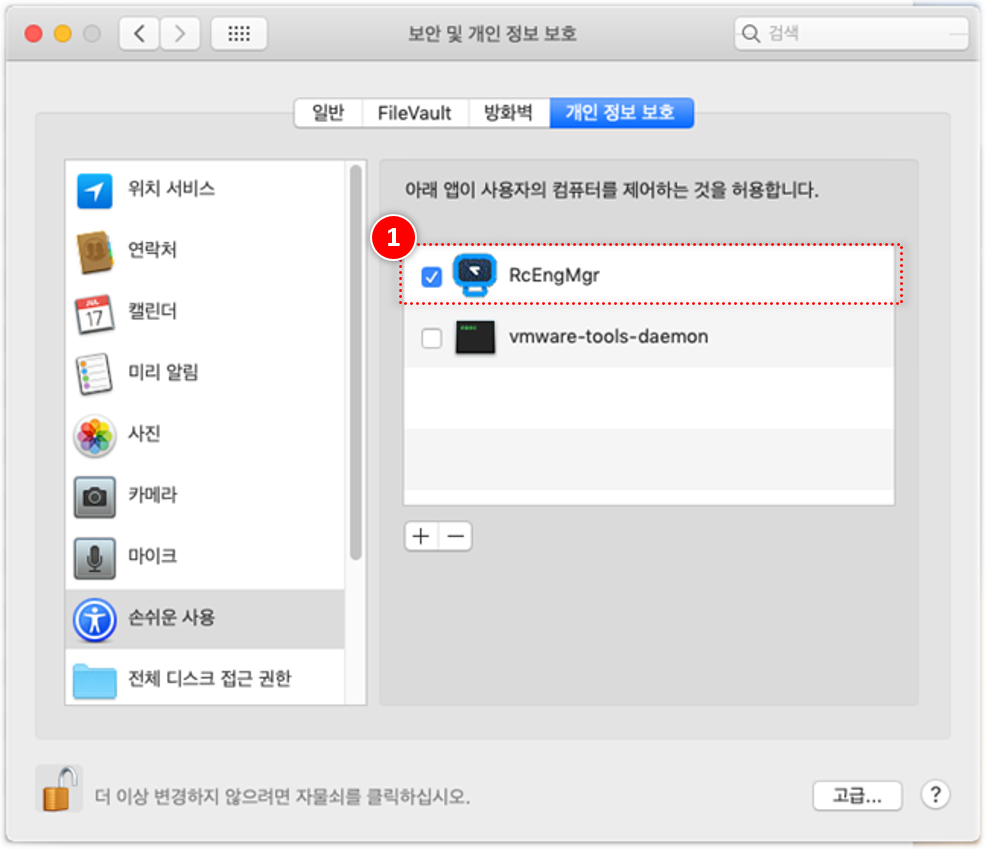Image resolution: width=986 pixels, height=849 pixels.
Task: Enable the vmware-tools-daemon checkbox
Action: (431, 339)
